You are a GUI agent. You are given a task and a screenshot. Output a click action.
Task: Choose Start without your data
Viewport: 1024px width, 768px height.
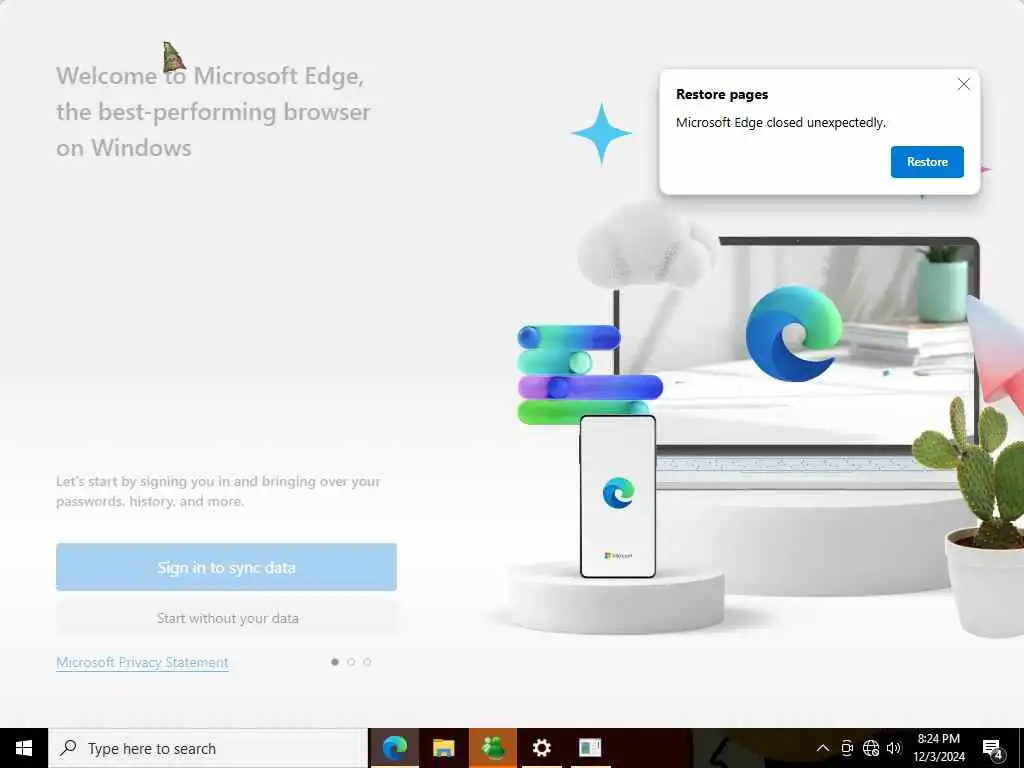226,618
